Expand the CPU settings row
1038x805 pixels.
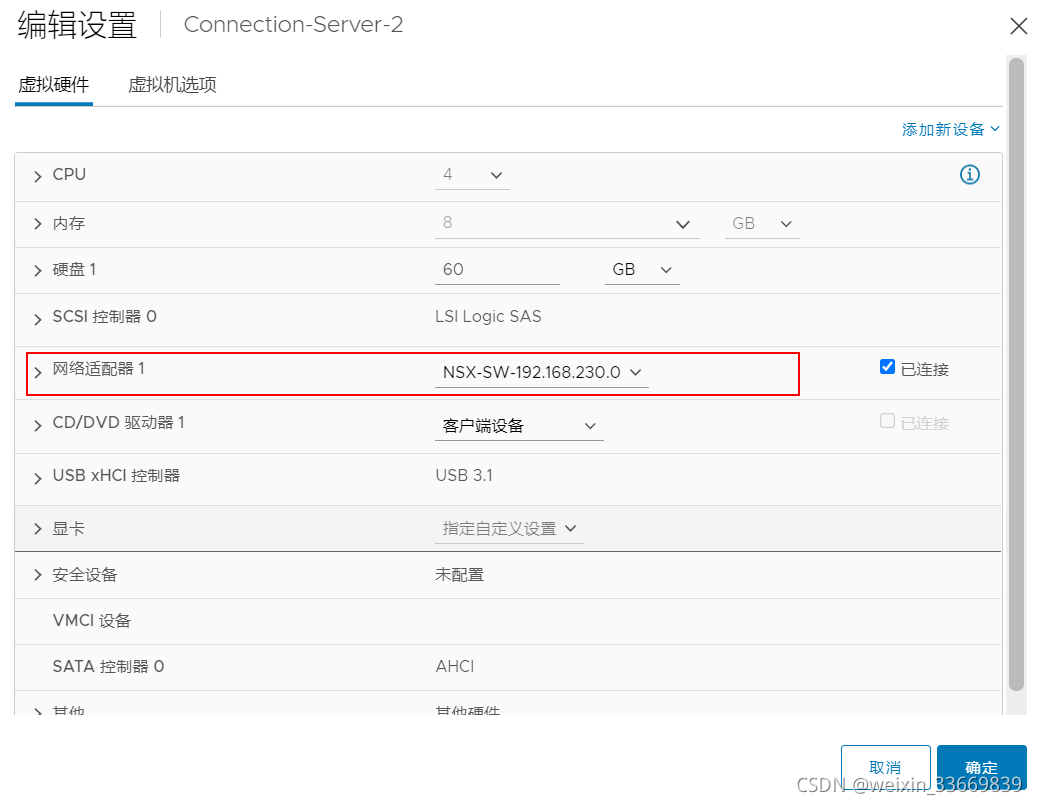(38, 176)
